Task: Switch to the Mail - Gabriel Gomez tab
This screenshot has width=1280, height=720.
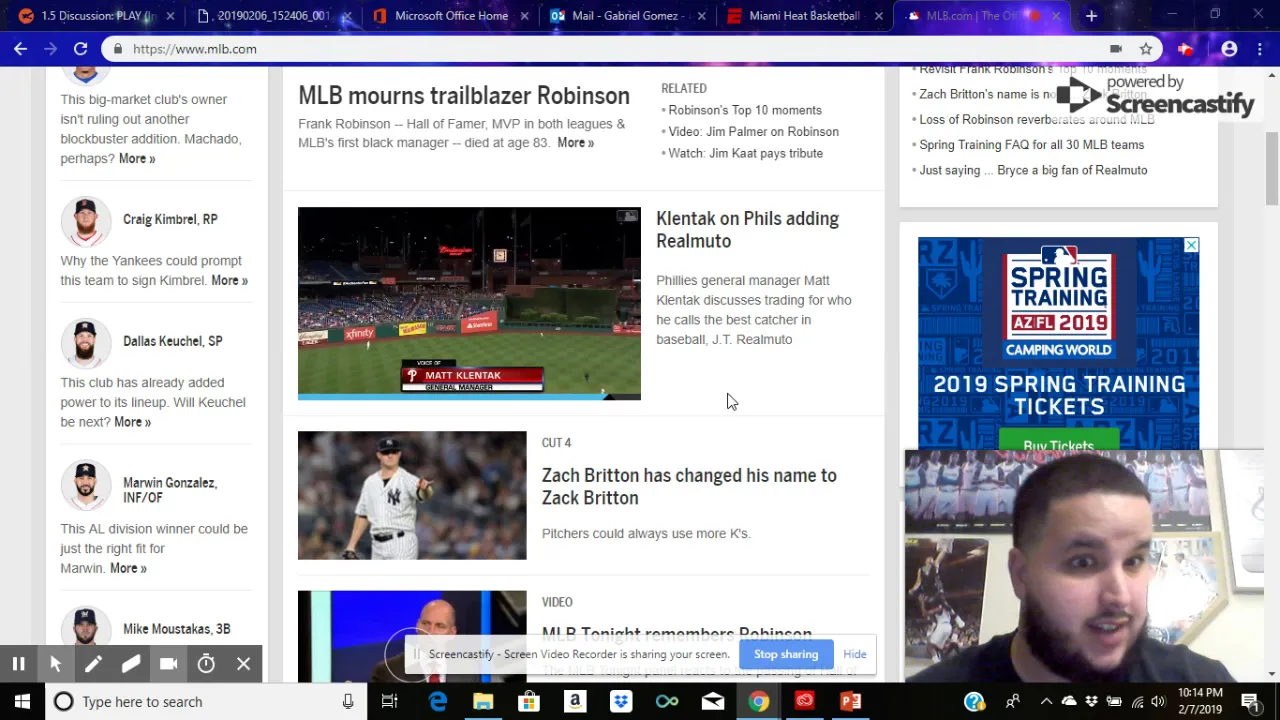Action: pyautogui.click(x=627, y=16)
